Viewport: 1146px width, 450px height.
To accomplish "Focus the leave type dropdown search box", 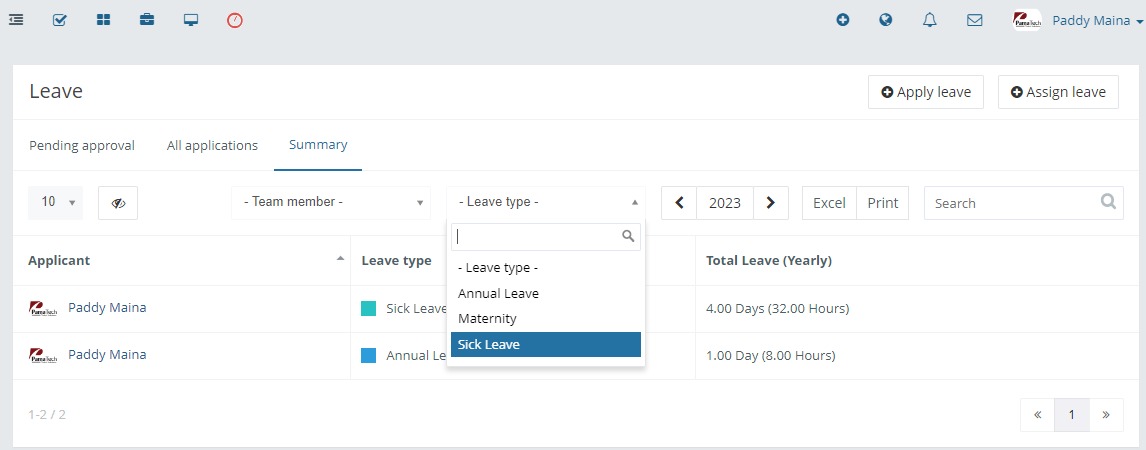I will pyautogui.click(x=545, y=237).
